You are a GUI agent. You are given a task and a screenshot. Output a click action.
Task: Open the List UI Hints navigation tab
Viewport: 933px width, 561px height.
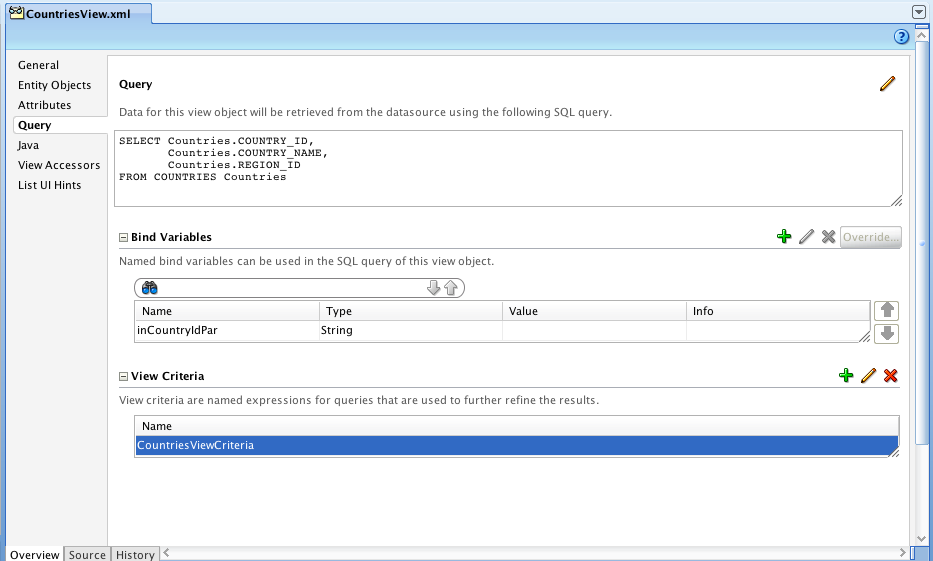49,185
